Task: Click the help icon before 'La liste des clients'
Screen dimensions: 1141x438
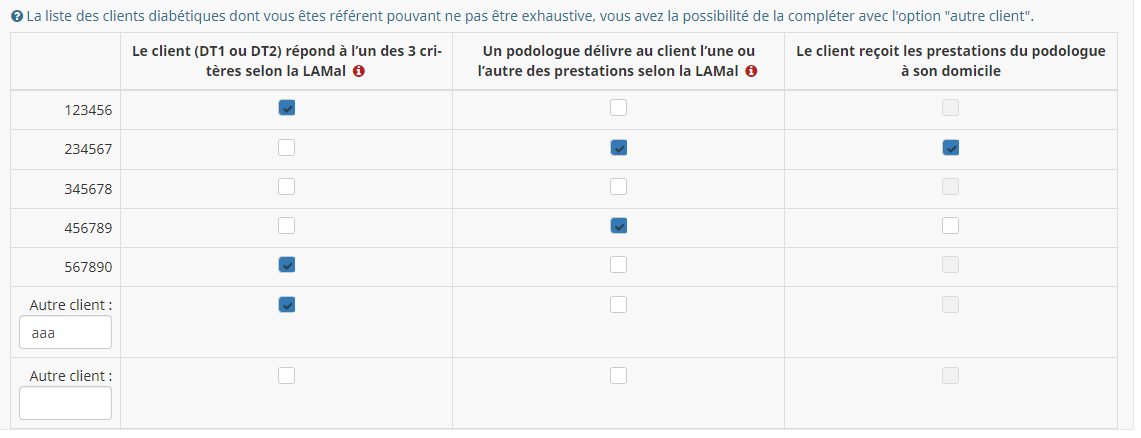Action: 18,16
